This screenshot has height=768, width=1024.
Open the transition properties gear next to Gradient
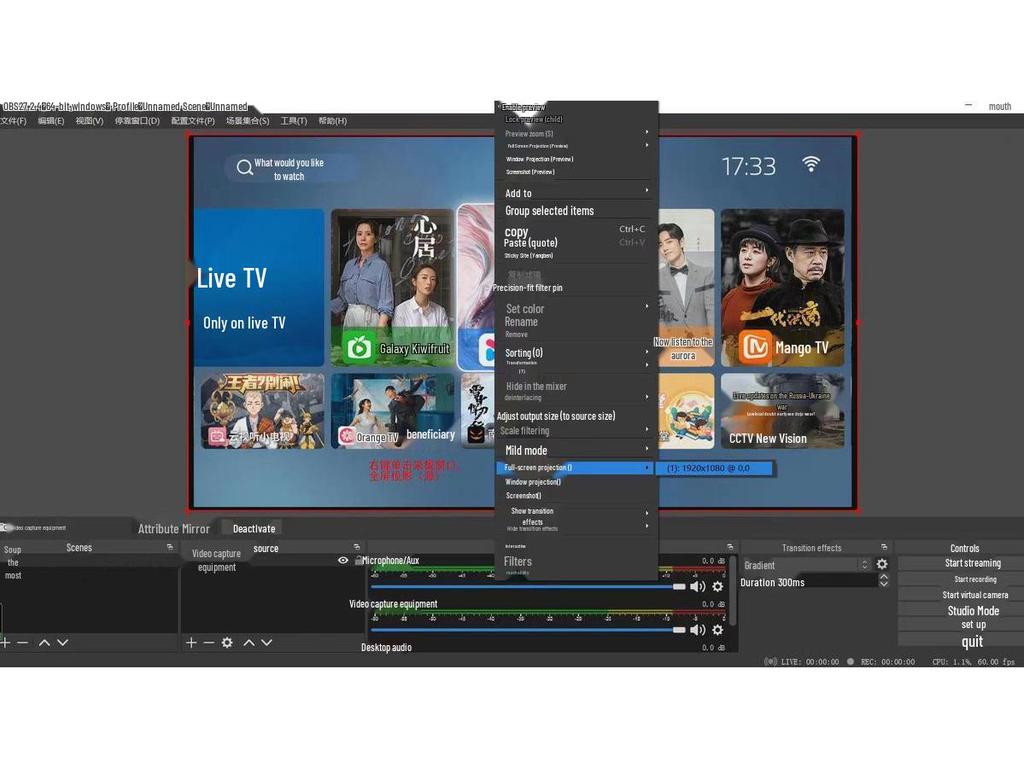click(882, 564)
